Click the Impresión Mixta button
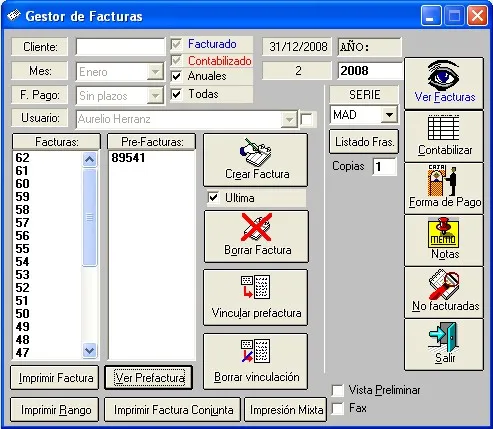This screenshot has width=493, height=429. (286, 410)
